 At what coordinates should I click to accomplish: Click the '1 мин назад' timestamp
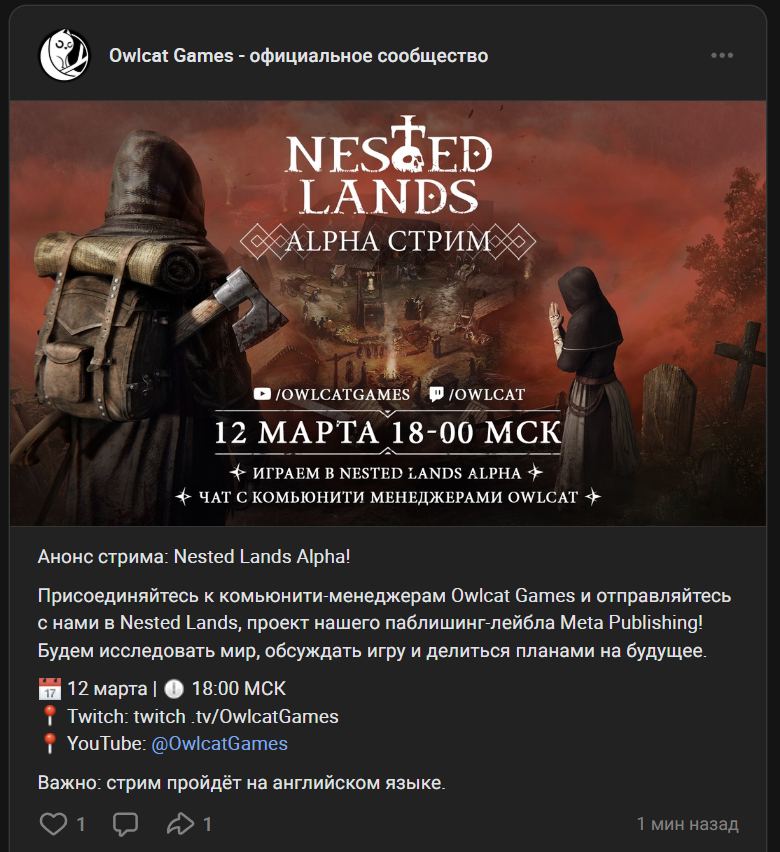pyautogui.click(x=688, y=824)
